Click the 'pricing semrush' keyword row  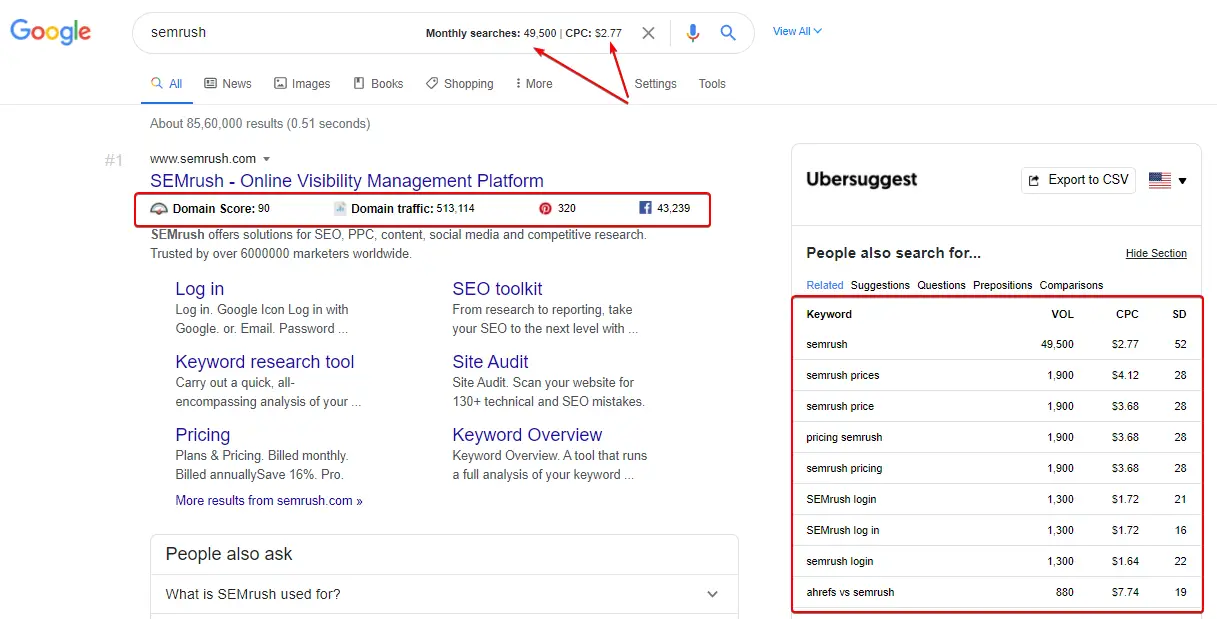[997, 437]
